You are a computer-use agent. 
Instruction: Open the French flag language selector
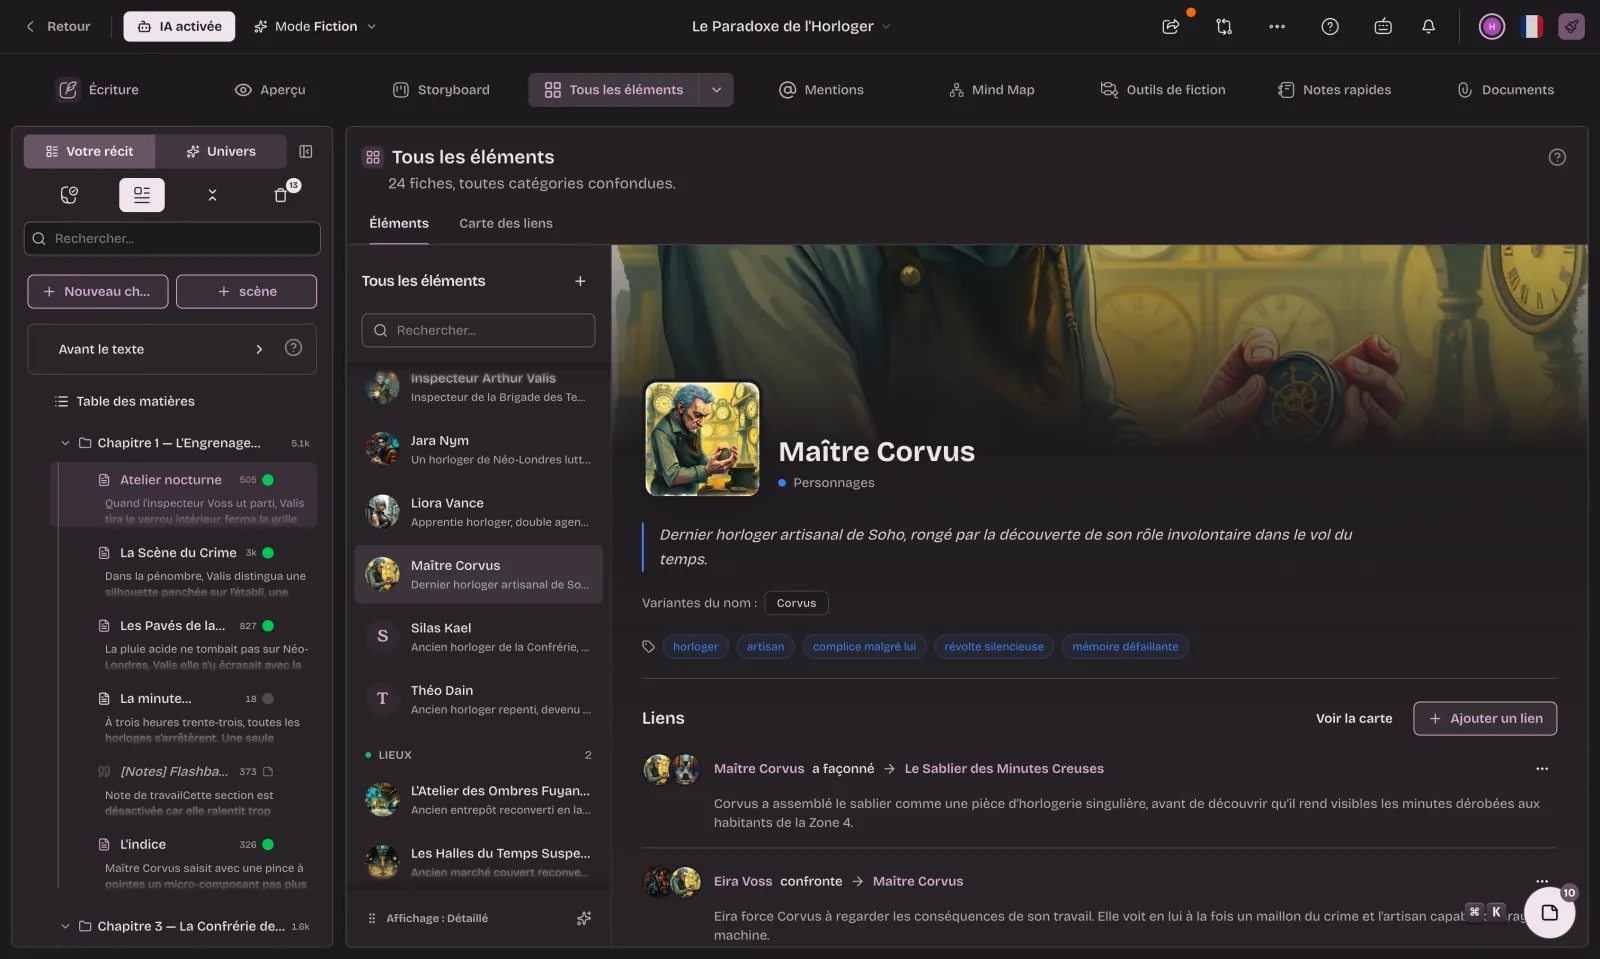pos(1532,27)
